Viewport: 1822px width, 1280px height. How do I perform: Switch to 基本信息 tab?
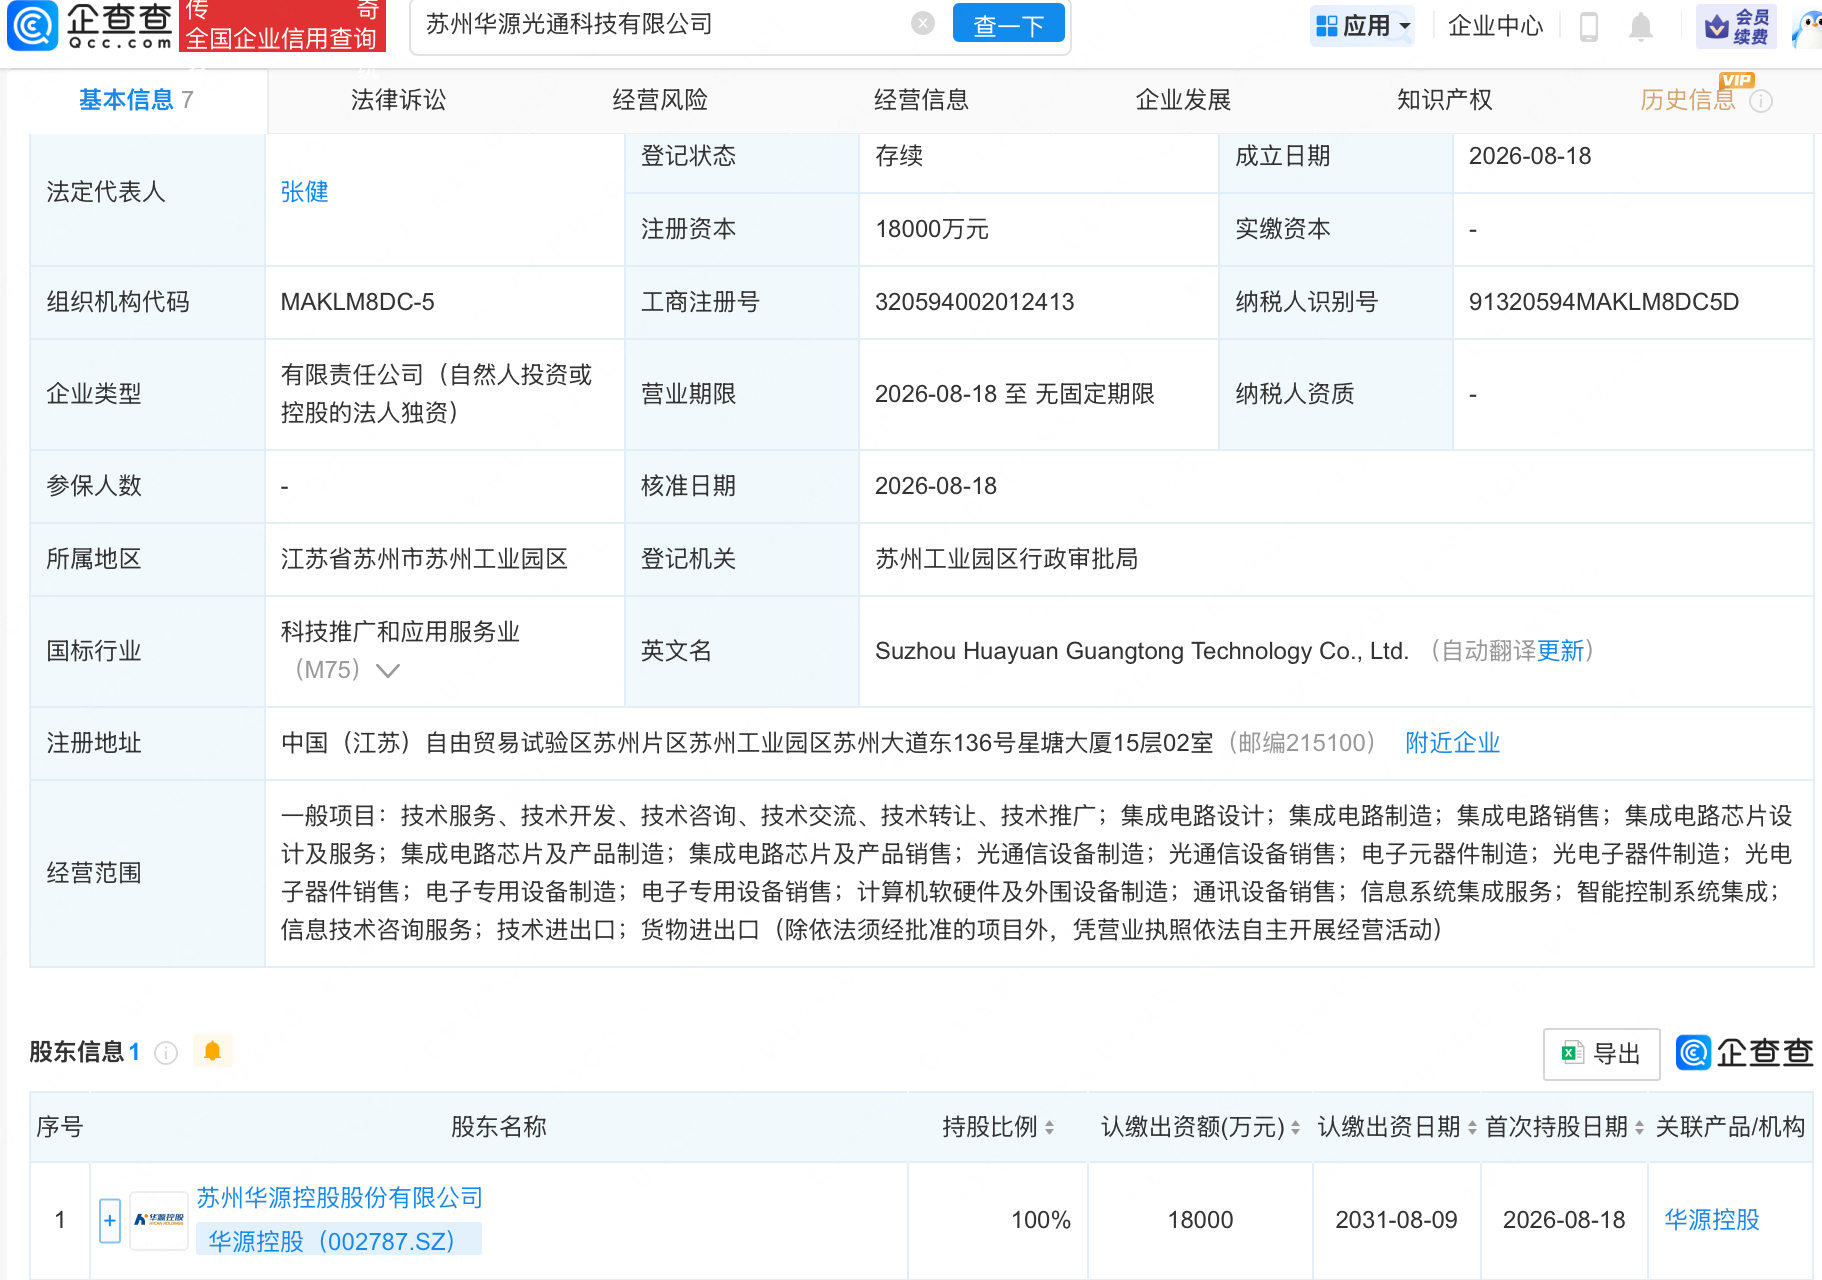pos(136,100)
